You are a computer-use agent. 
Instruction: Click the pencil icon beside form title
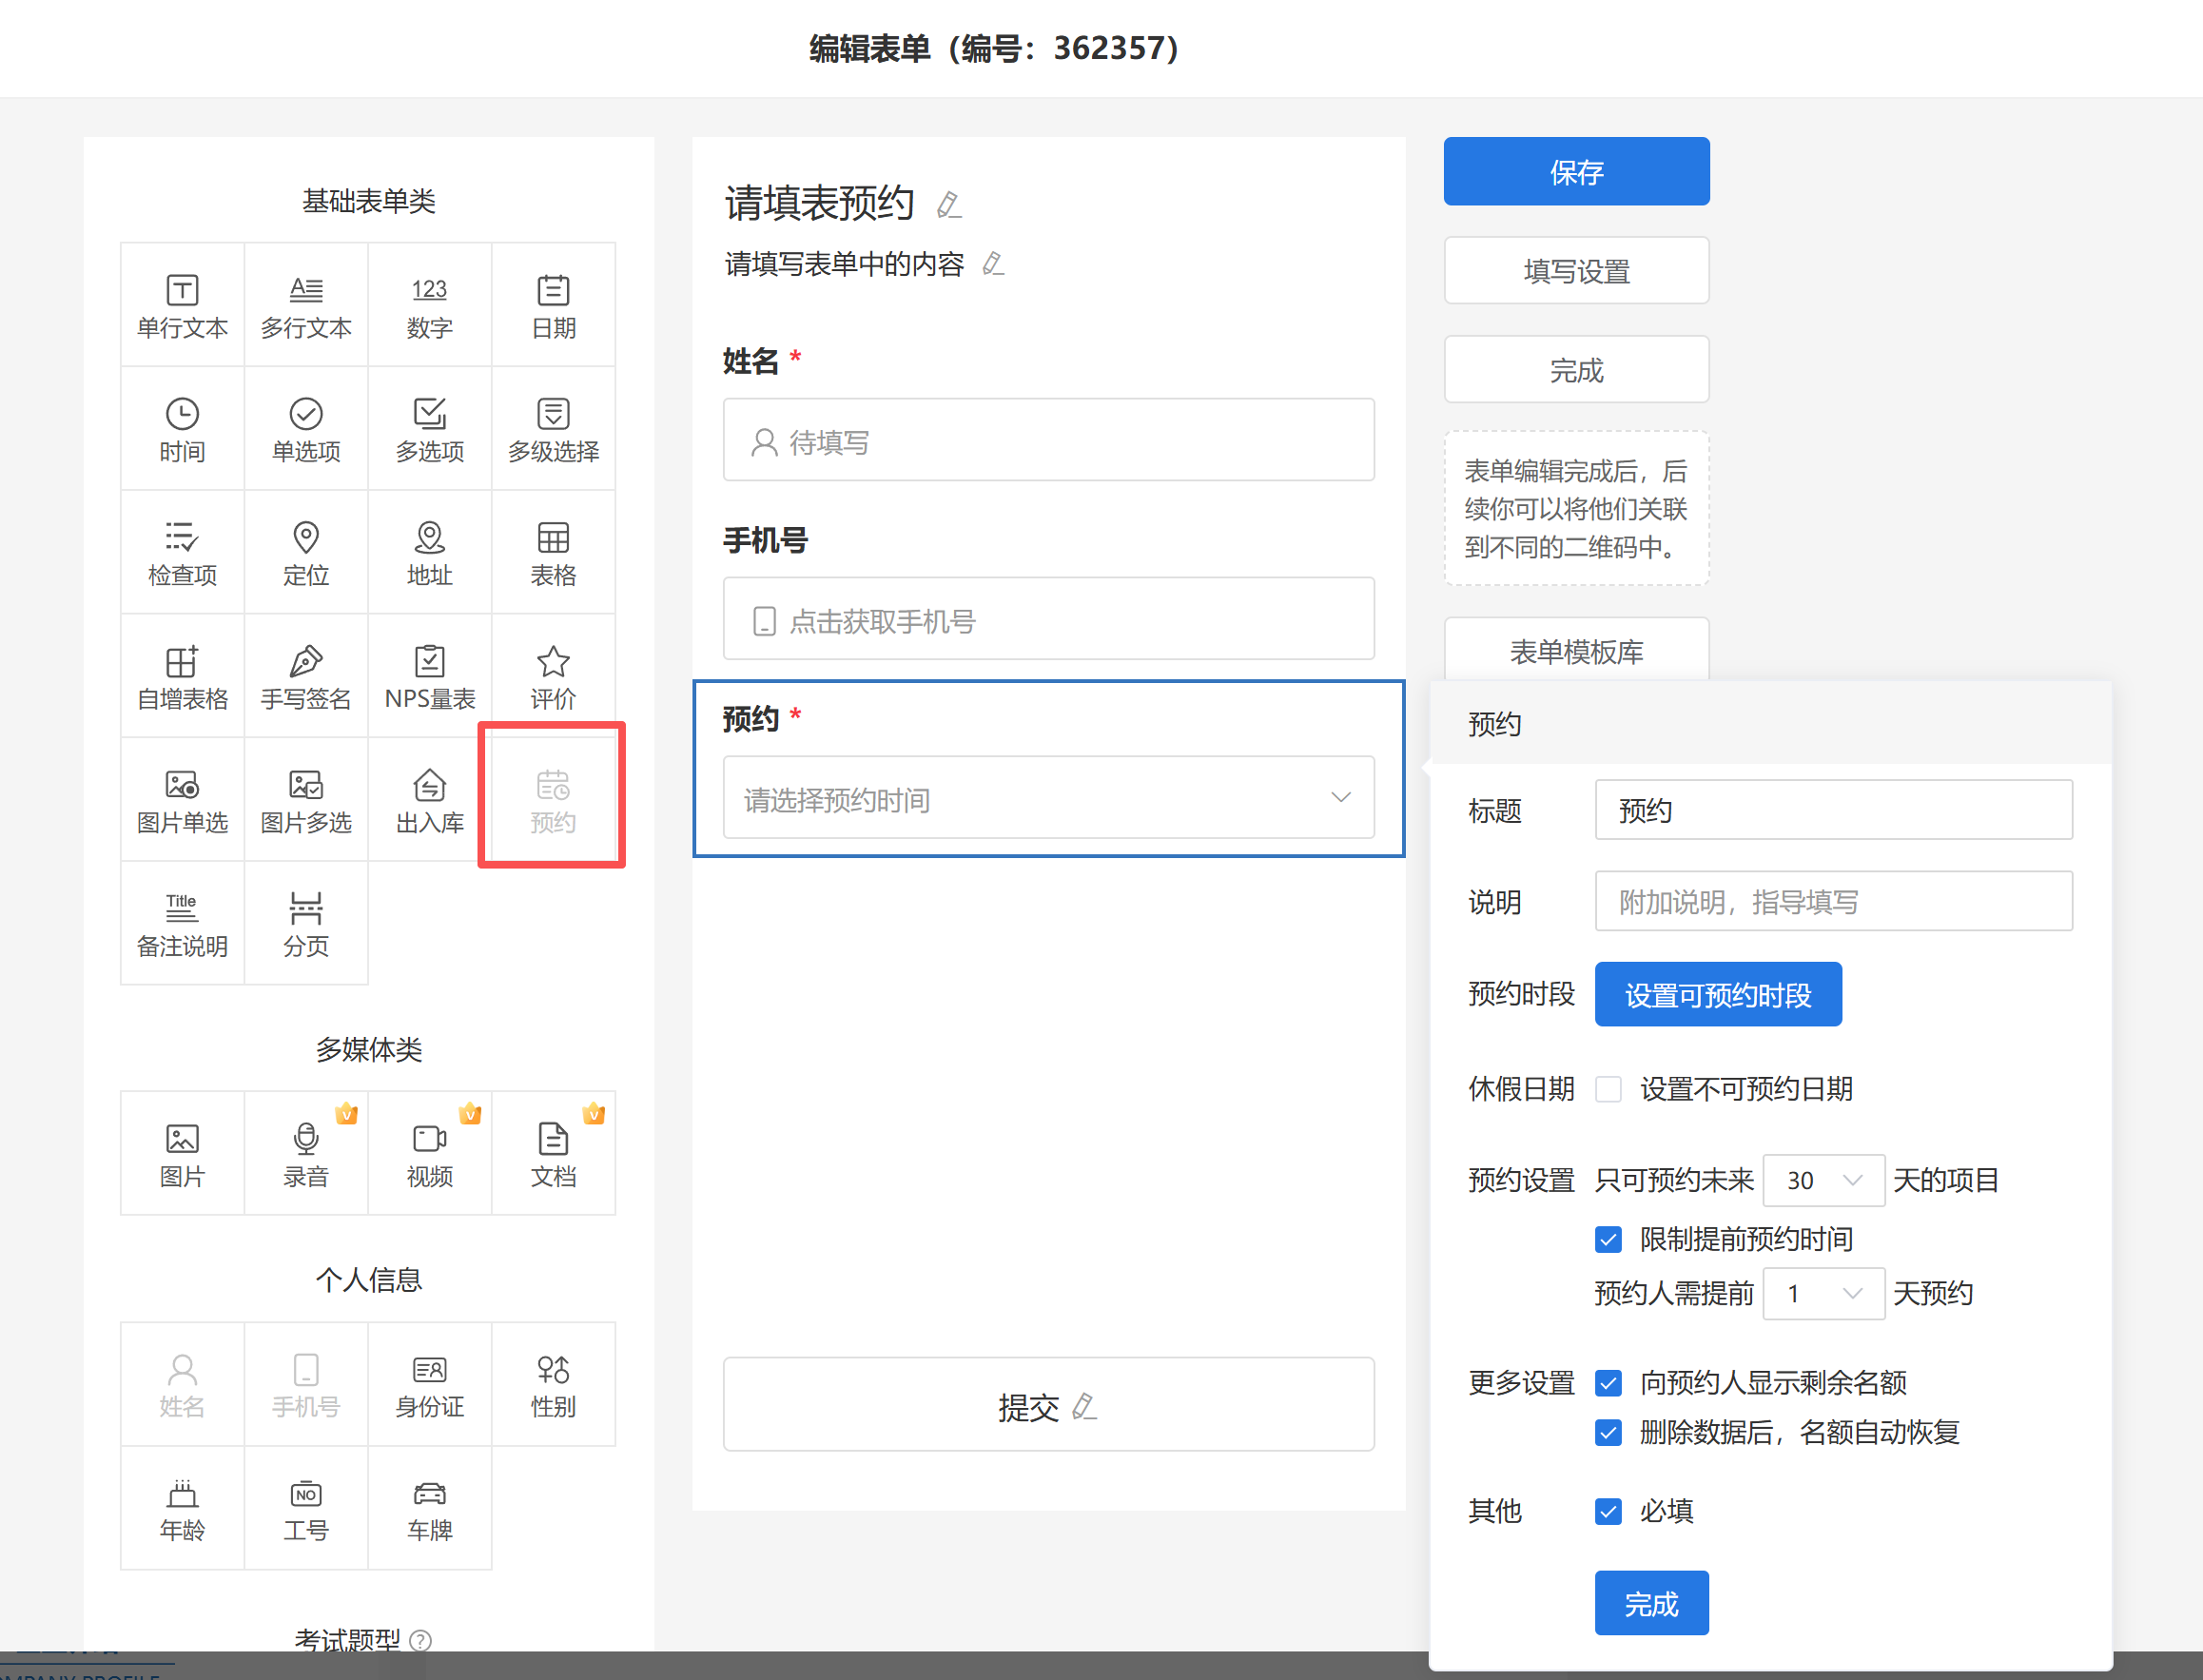(948, 205)
